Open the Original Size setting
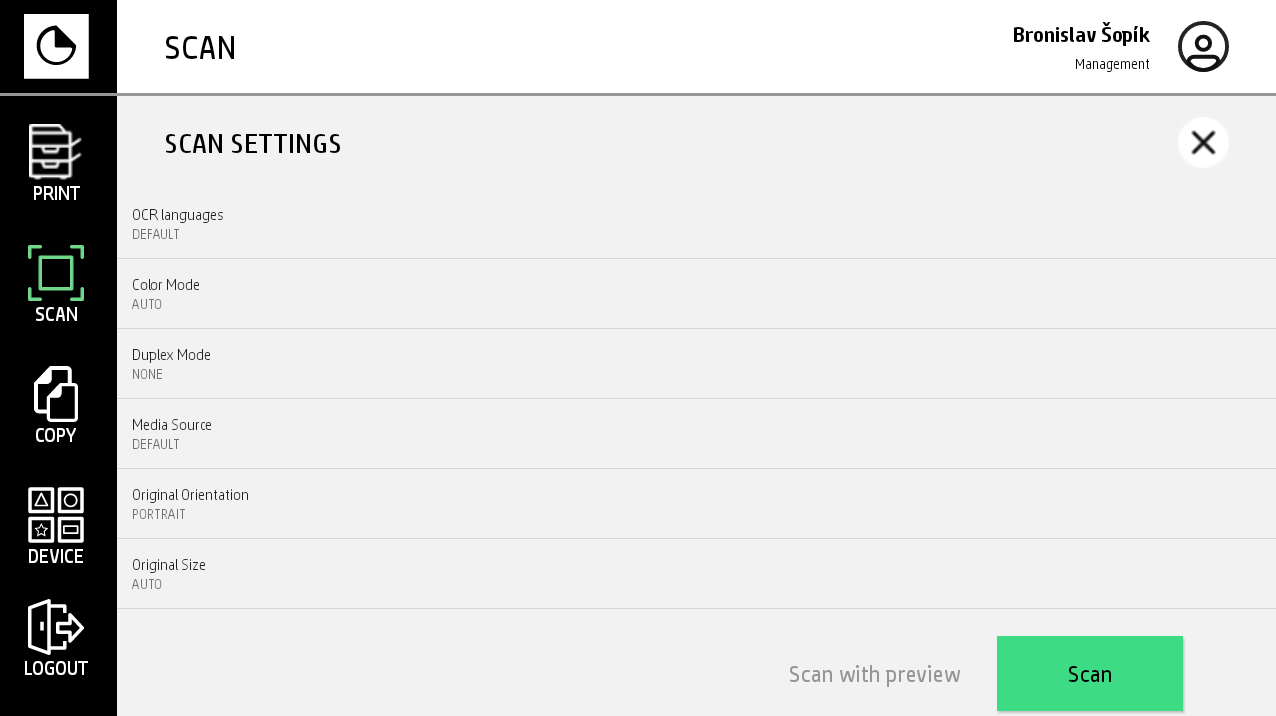Image resolution: width=1276 pixels, height=716 pixels. [696, 574]
